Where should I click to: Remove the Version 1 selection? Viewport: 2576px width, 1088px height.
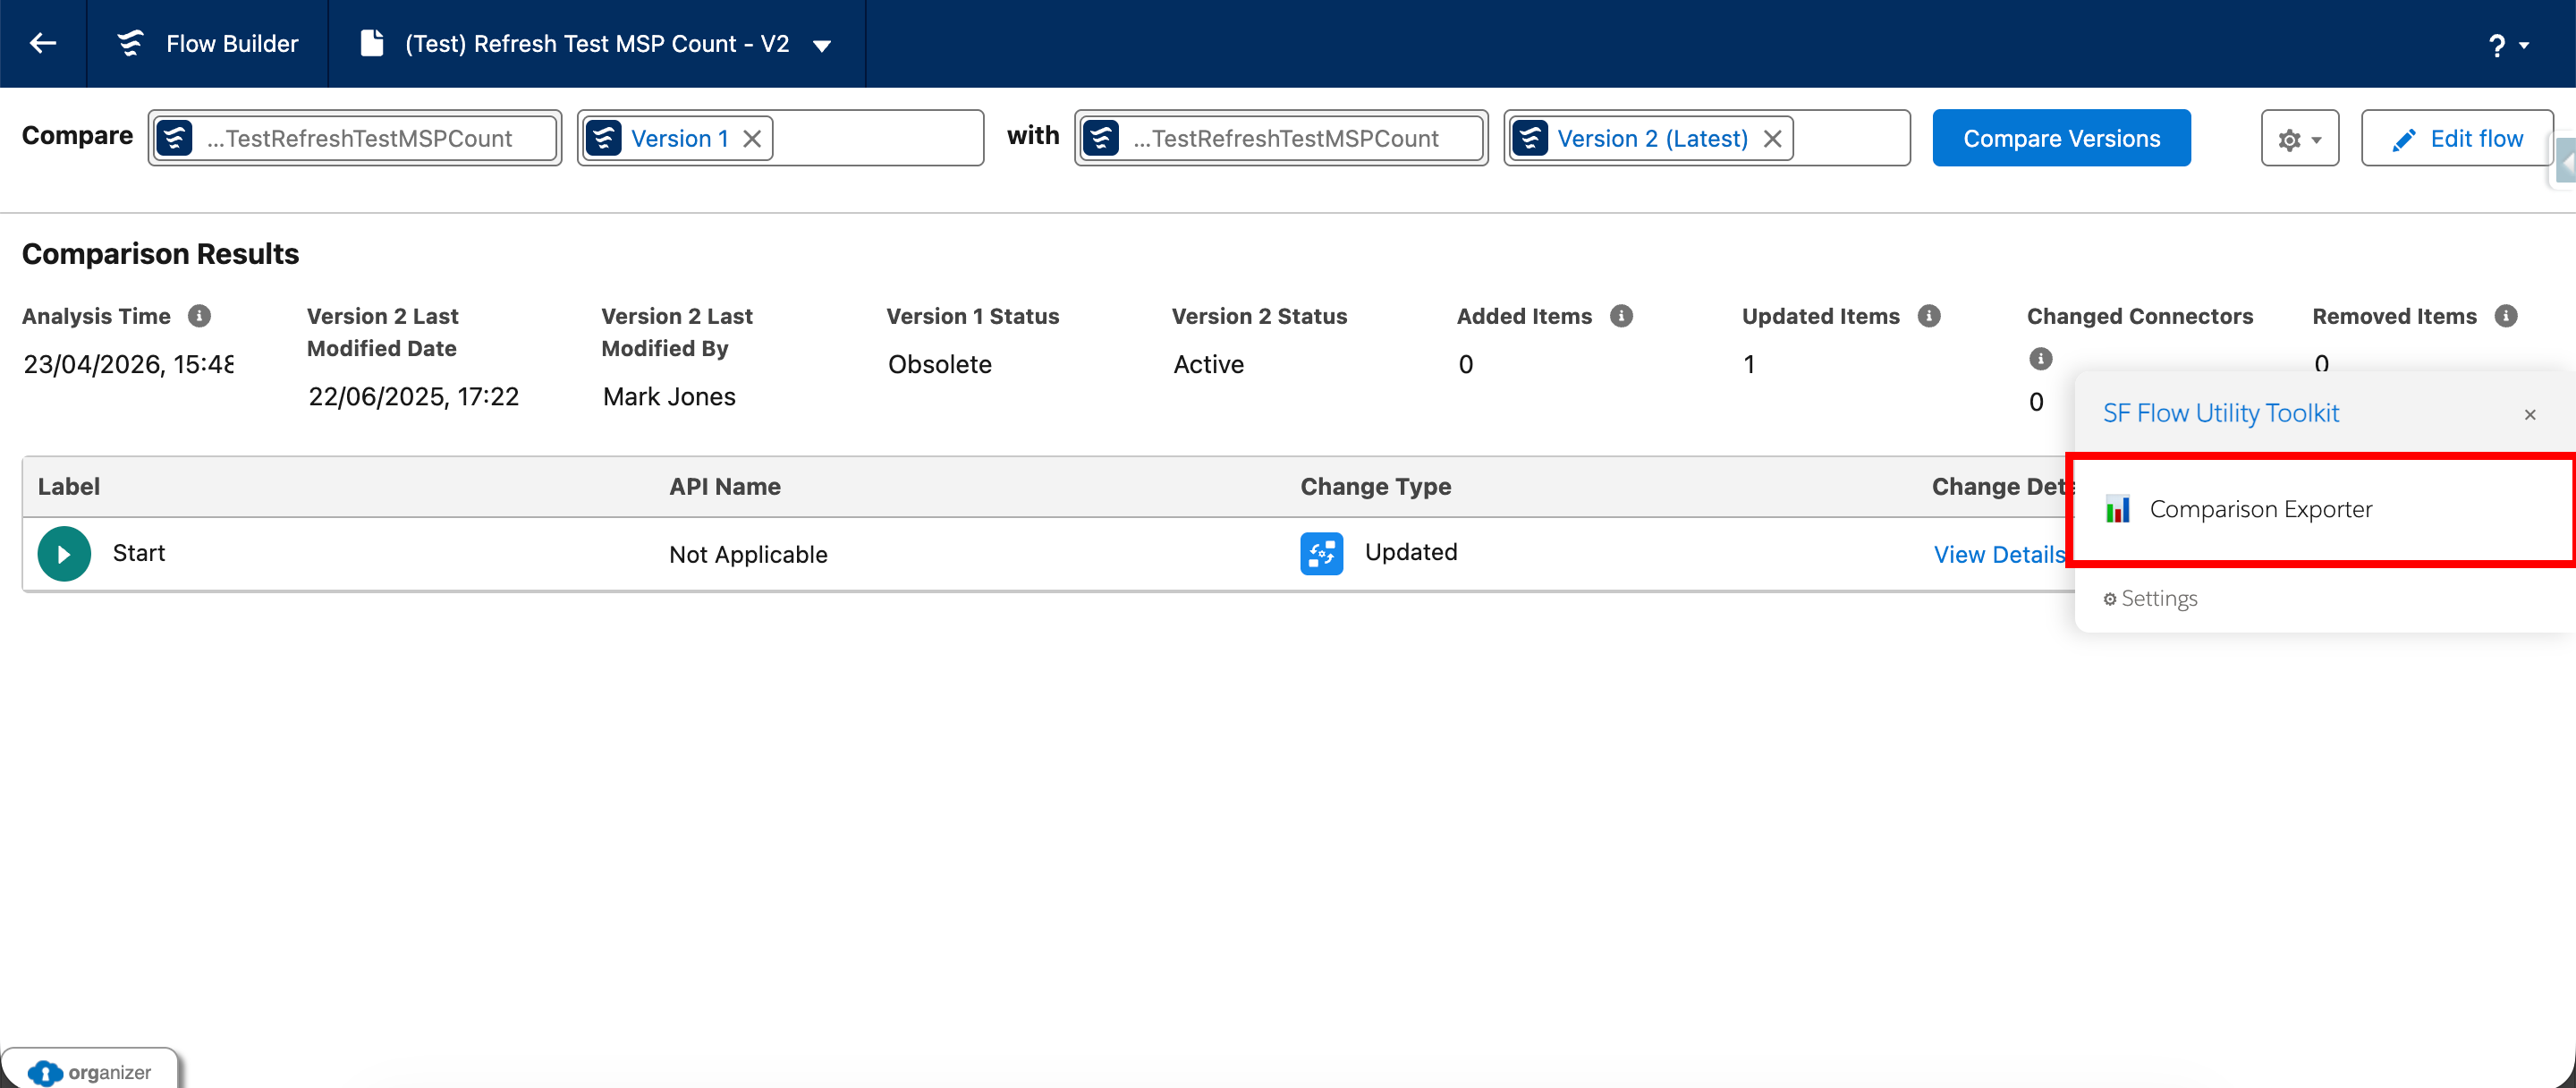coord(753,138)
